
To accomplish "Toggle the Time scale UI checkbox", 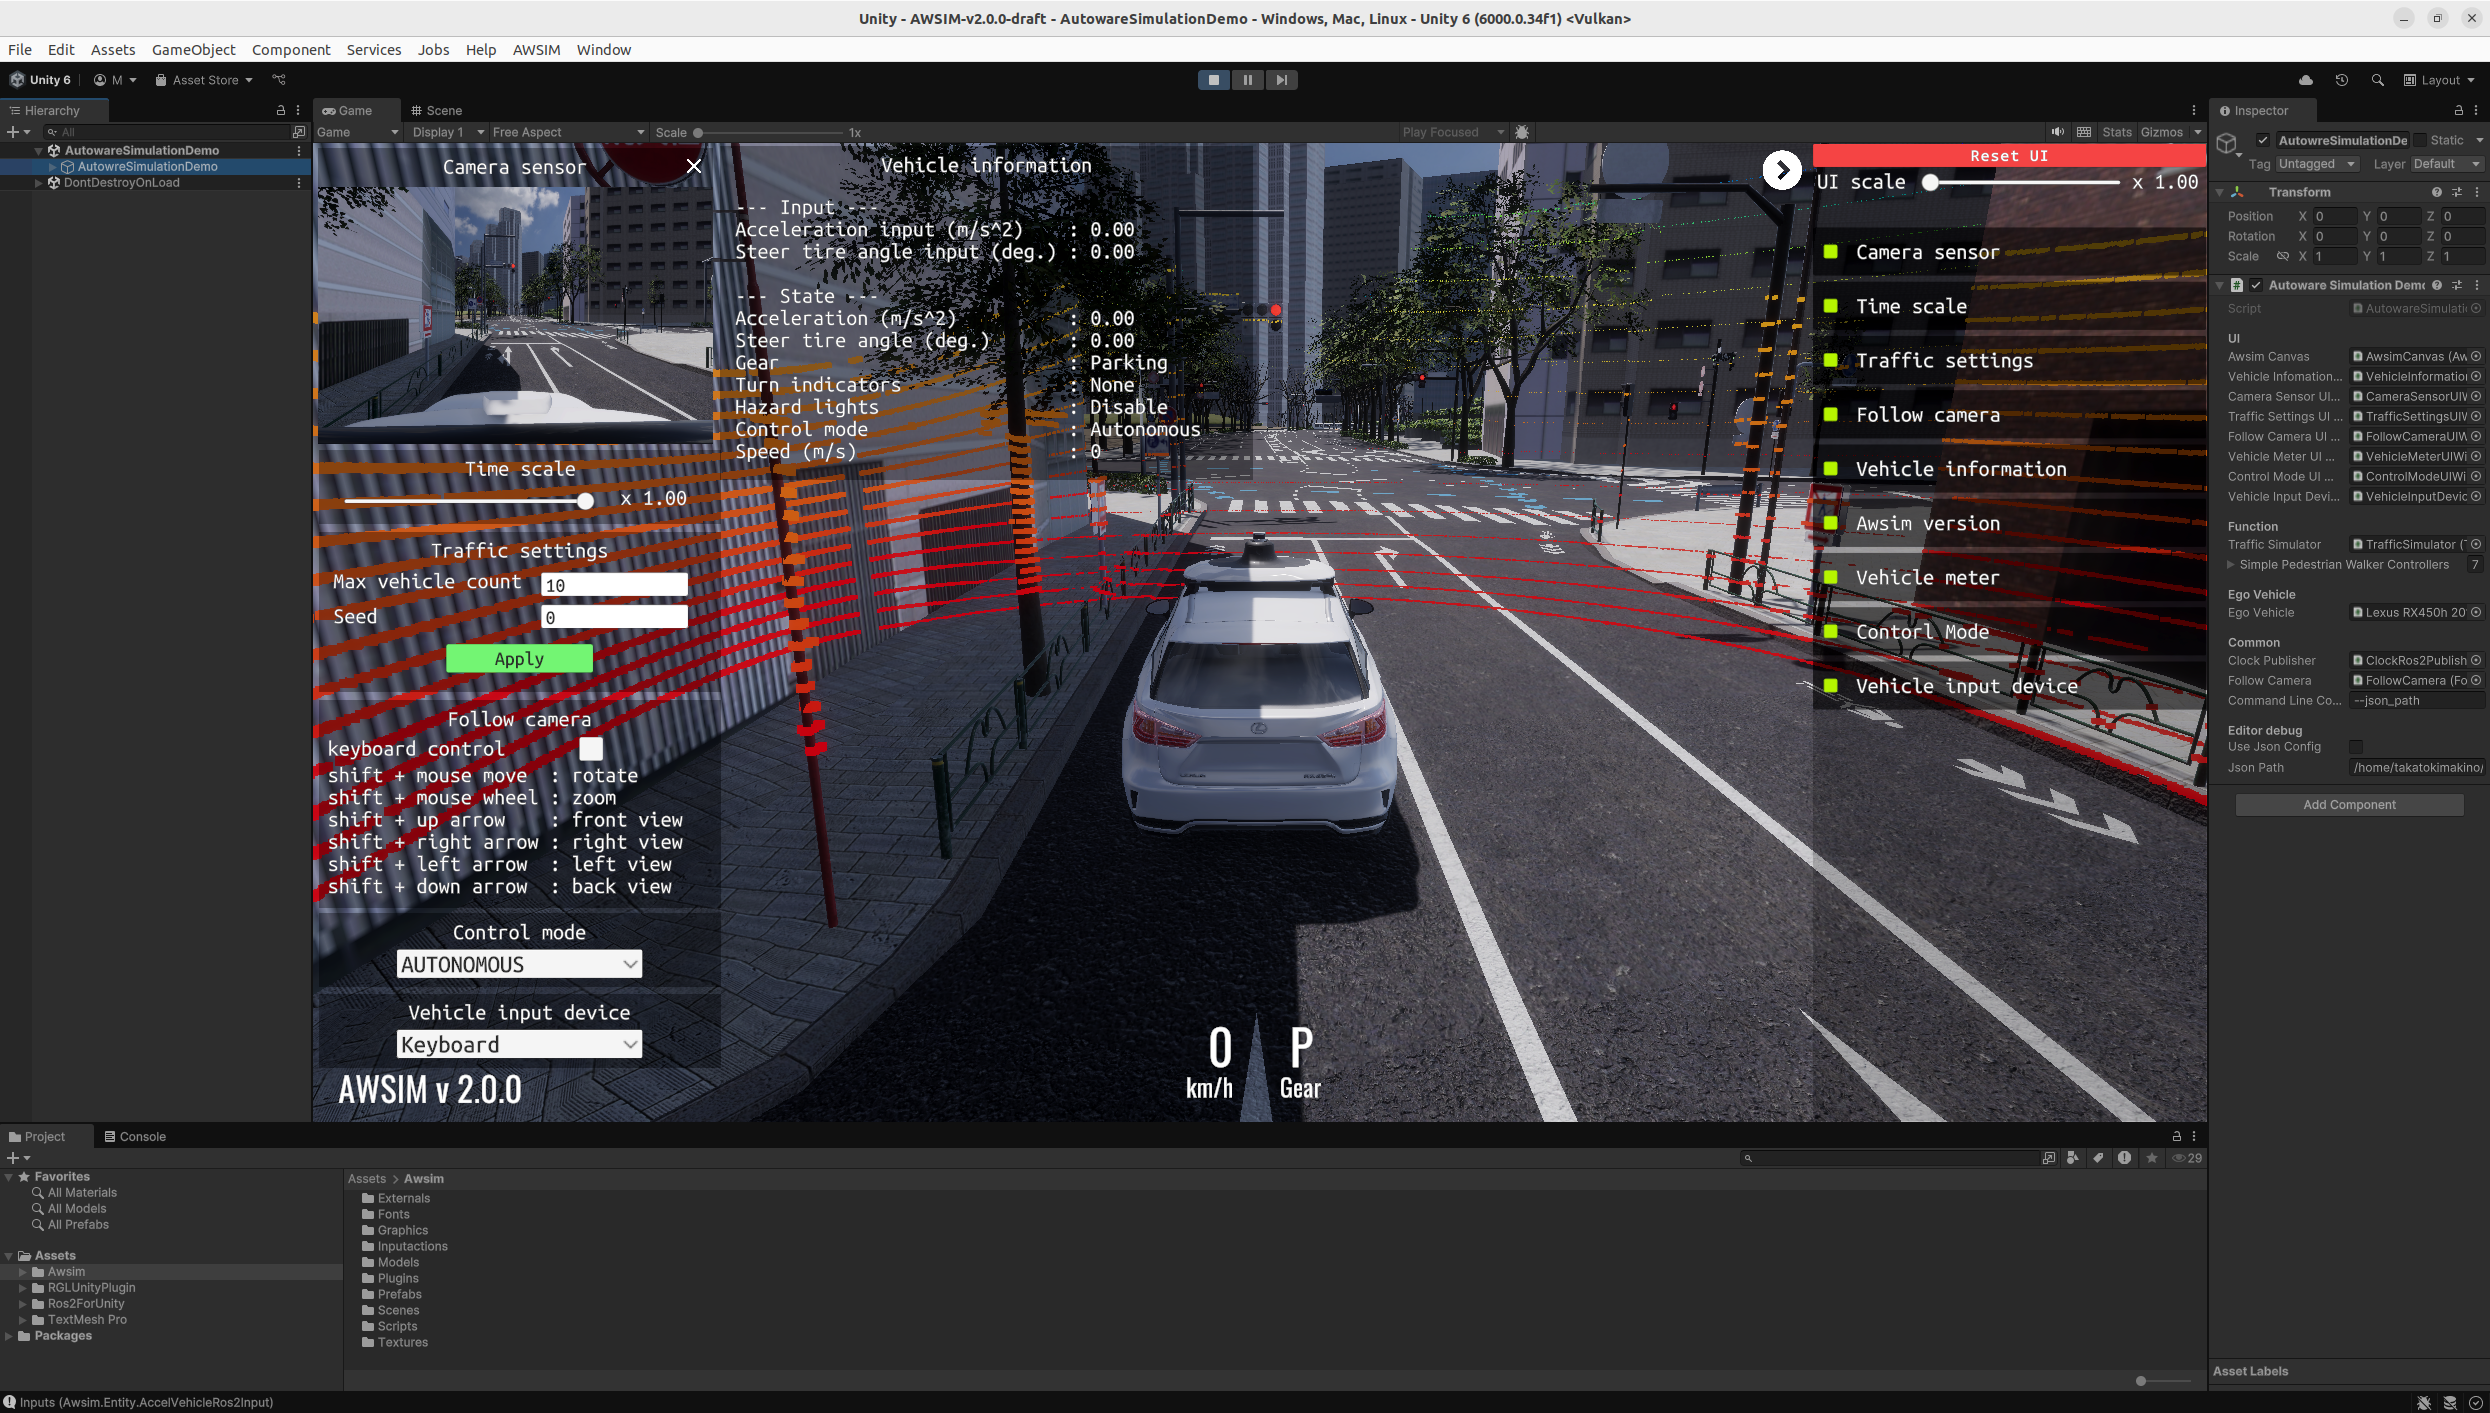I will click(x=1830, y=306).
